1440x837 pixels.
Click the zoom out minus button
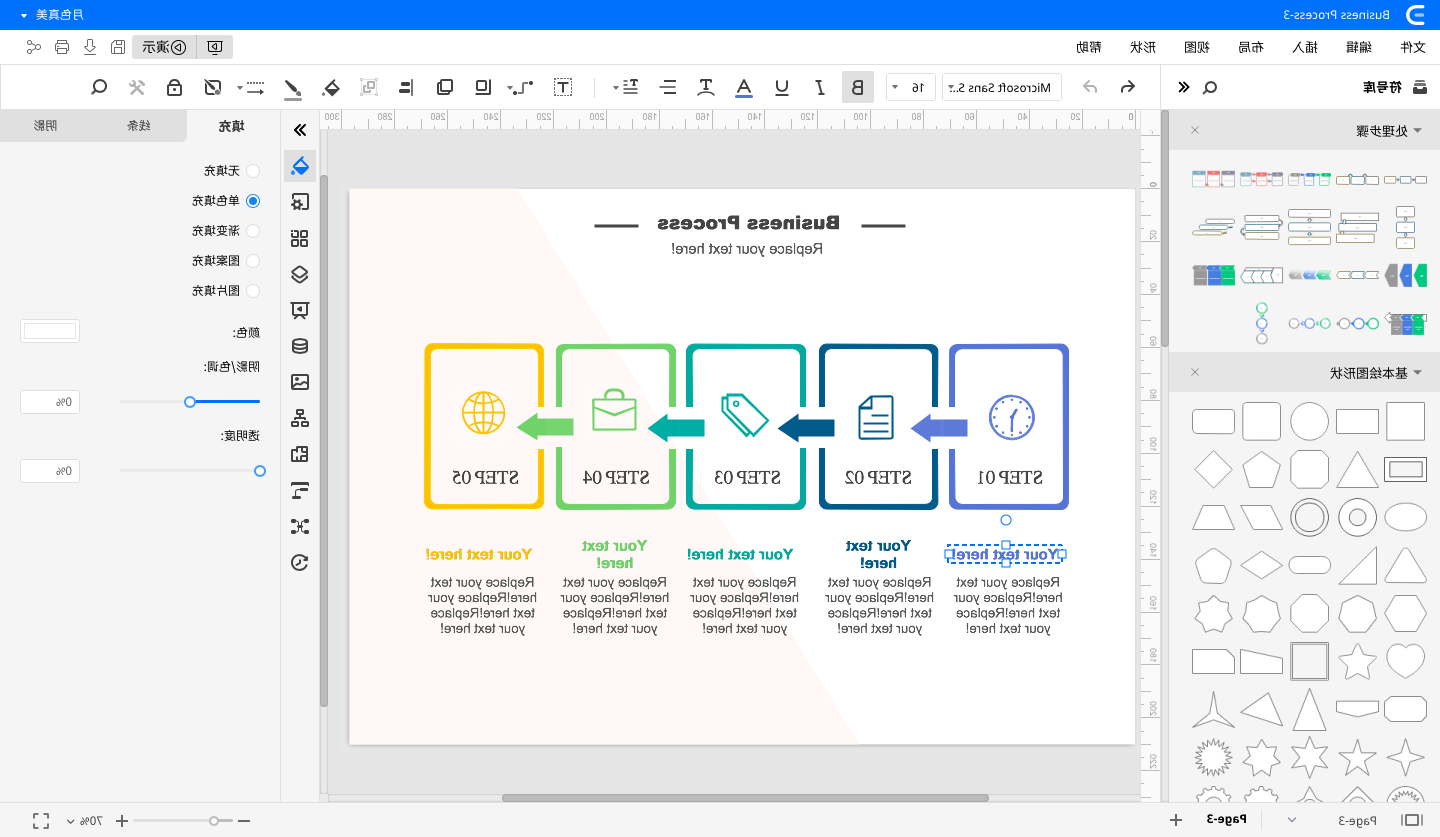243,821
